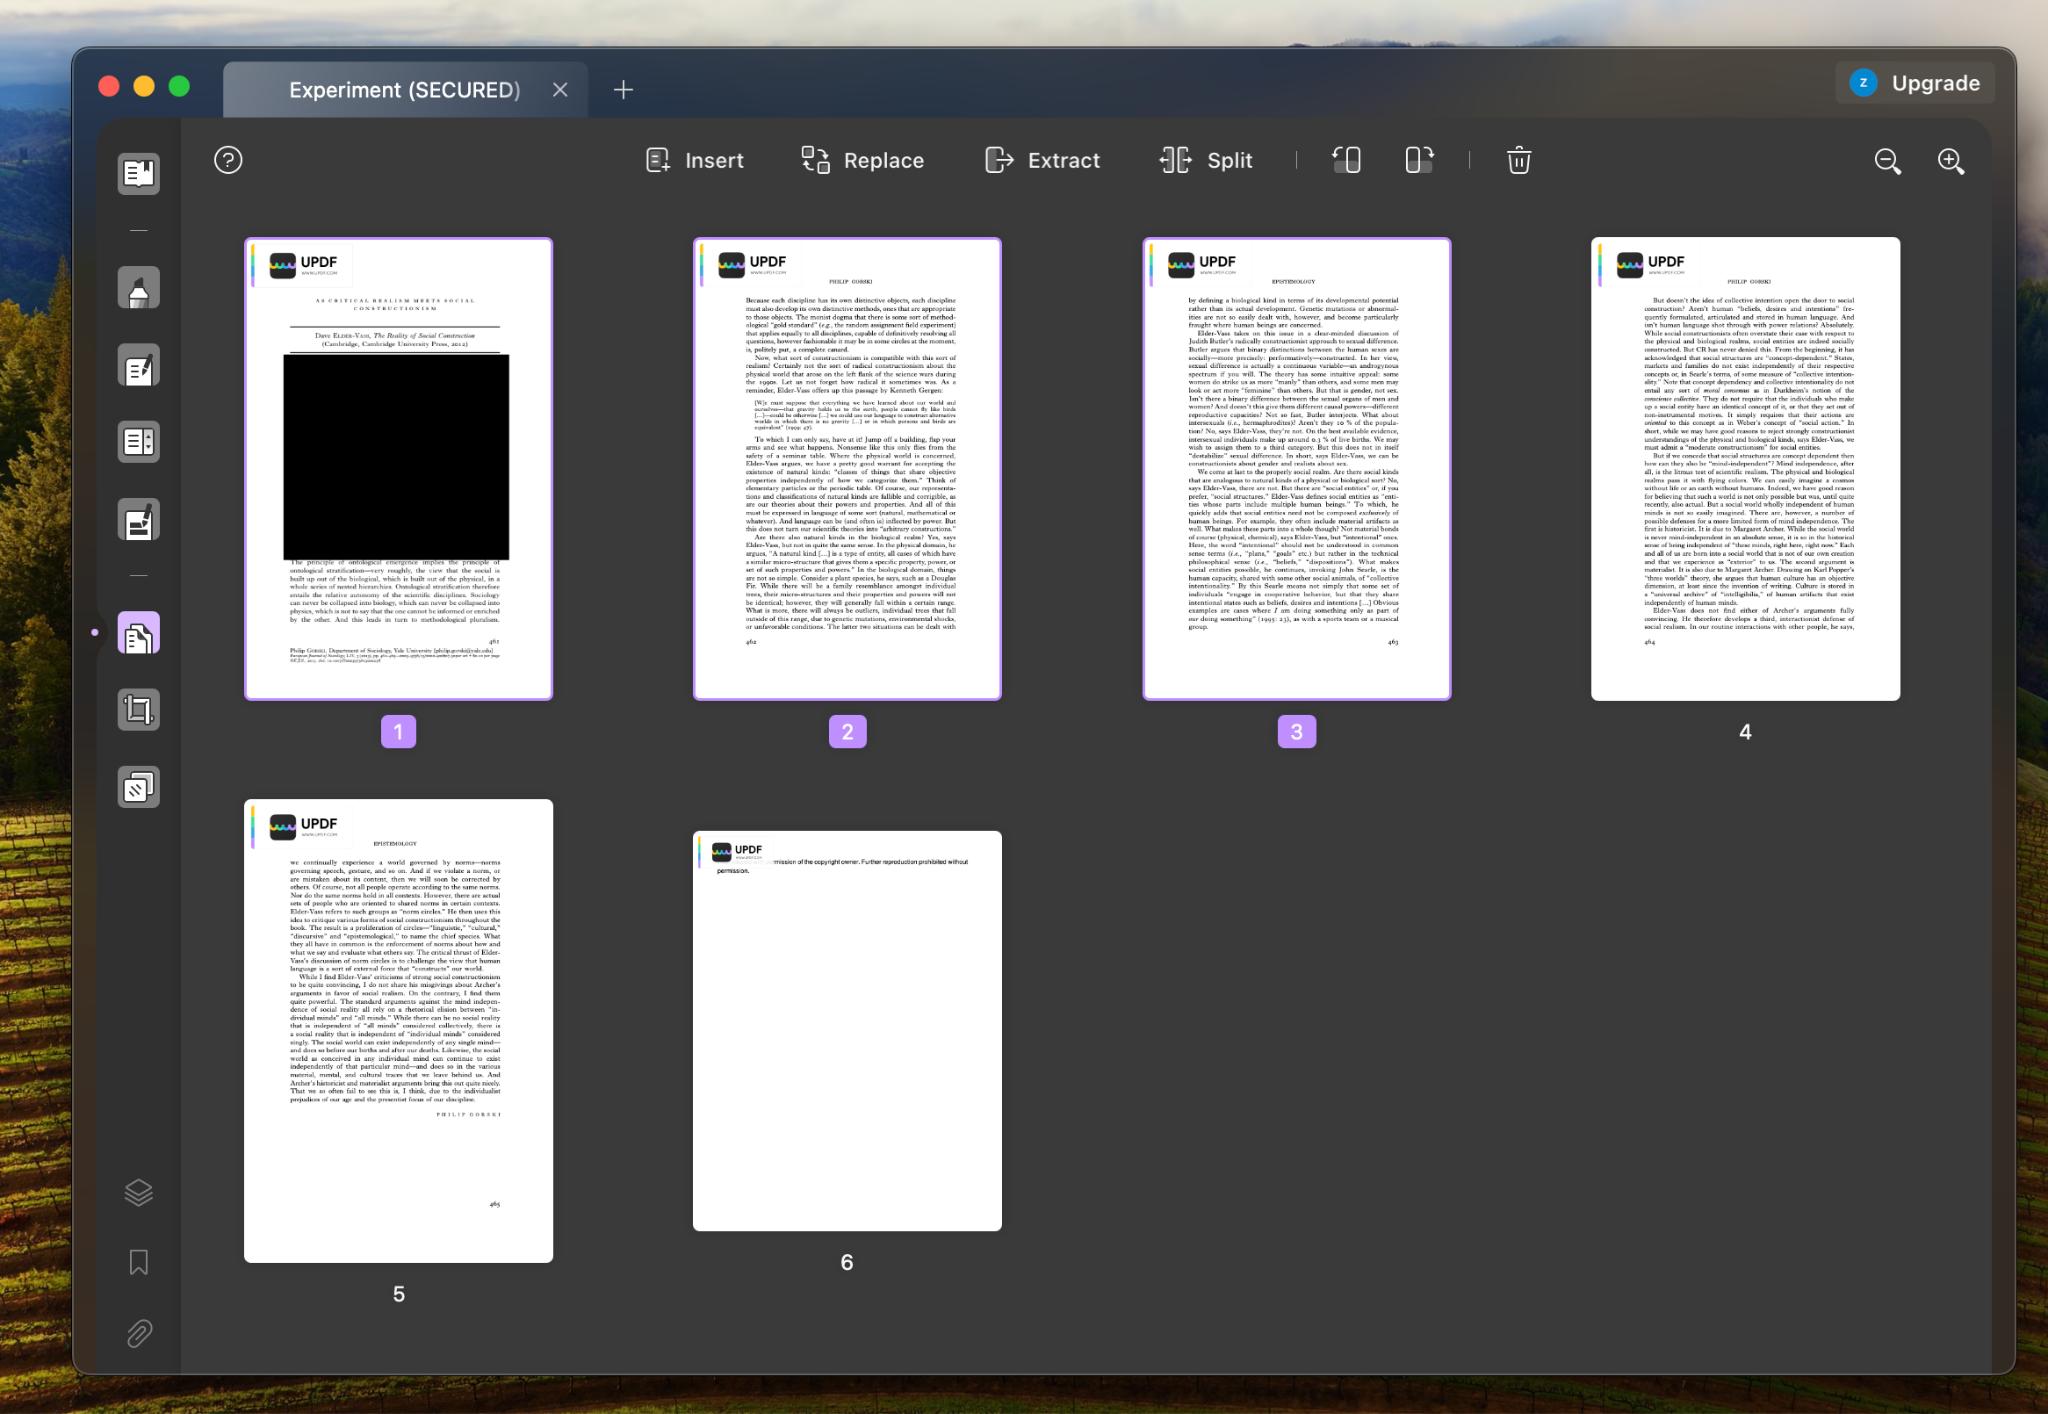This screenshot has width=2048, height=1414.
Task: Select the annotation highlighter tool
Action: point(138,288)
